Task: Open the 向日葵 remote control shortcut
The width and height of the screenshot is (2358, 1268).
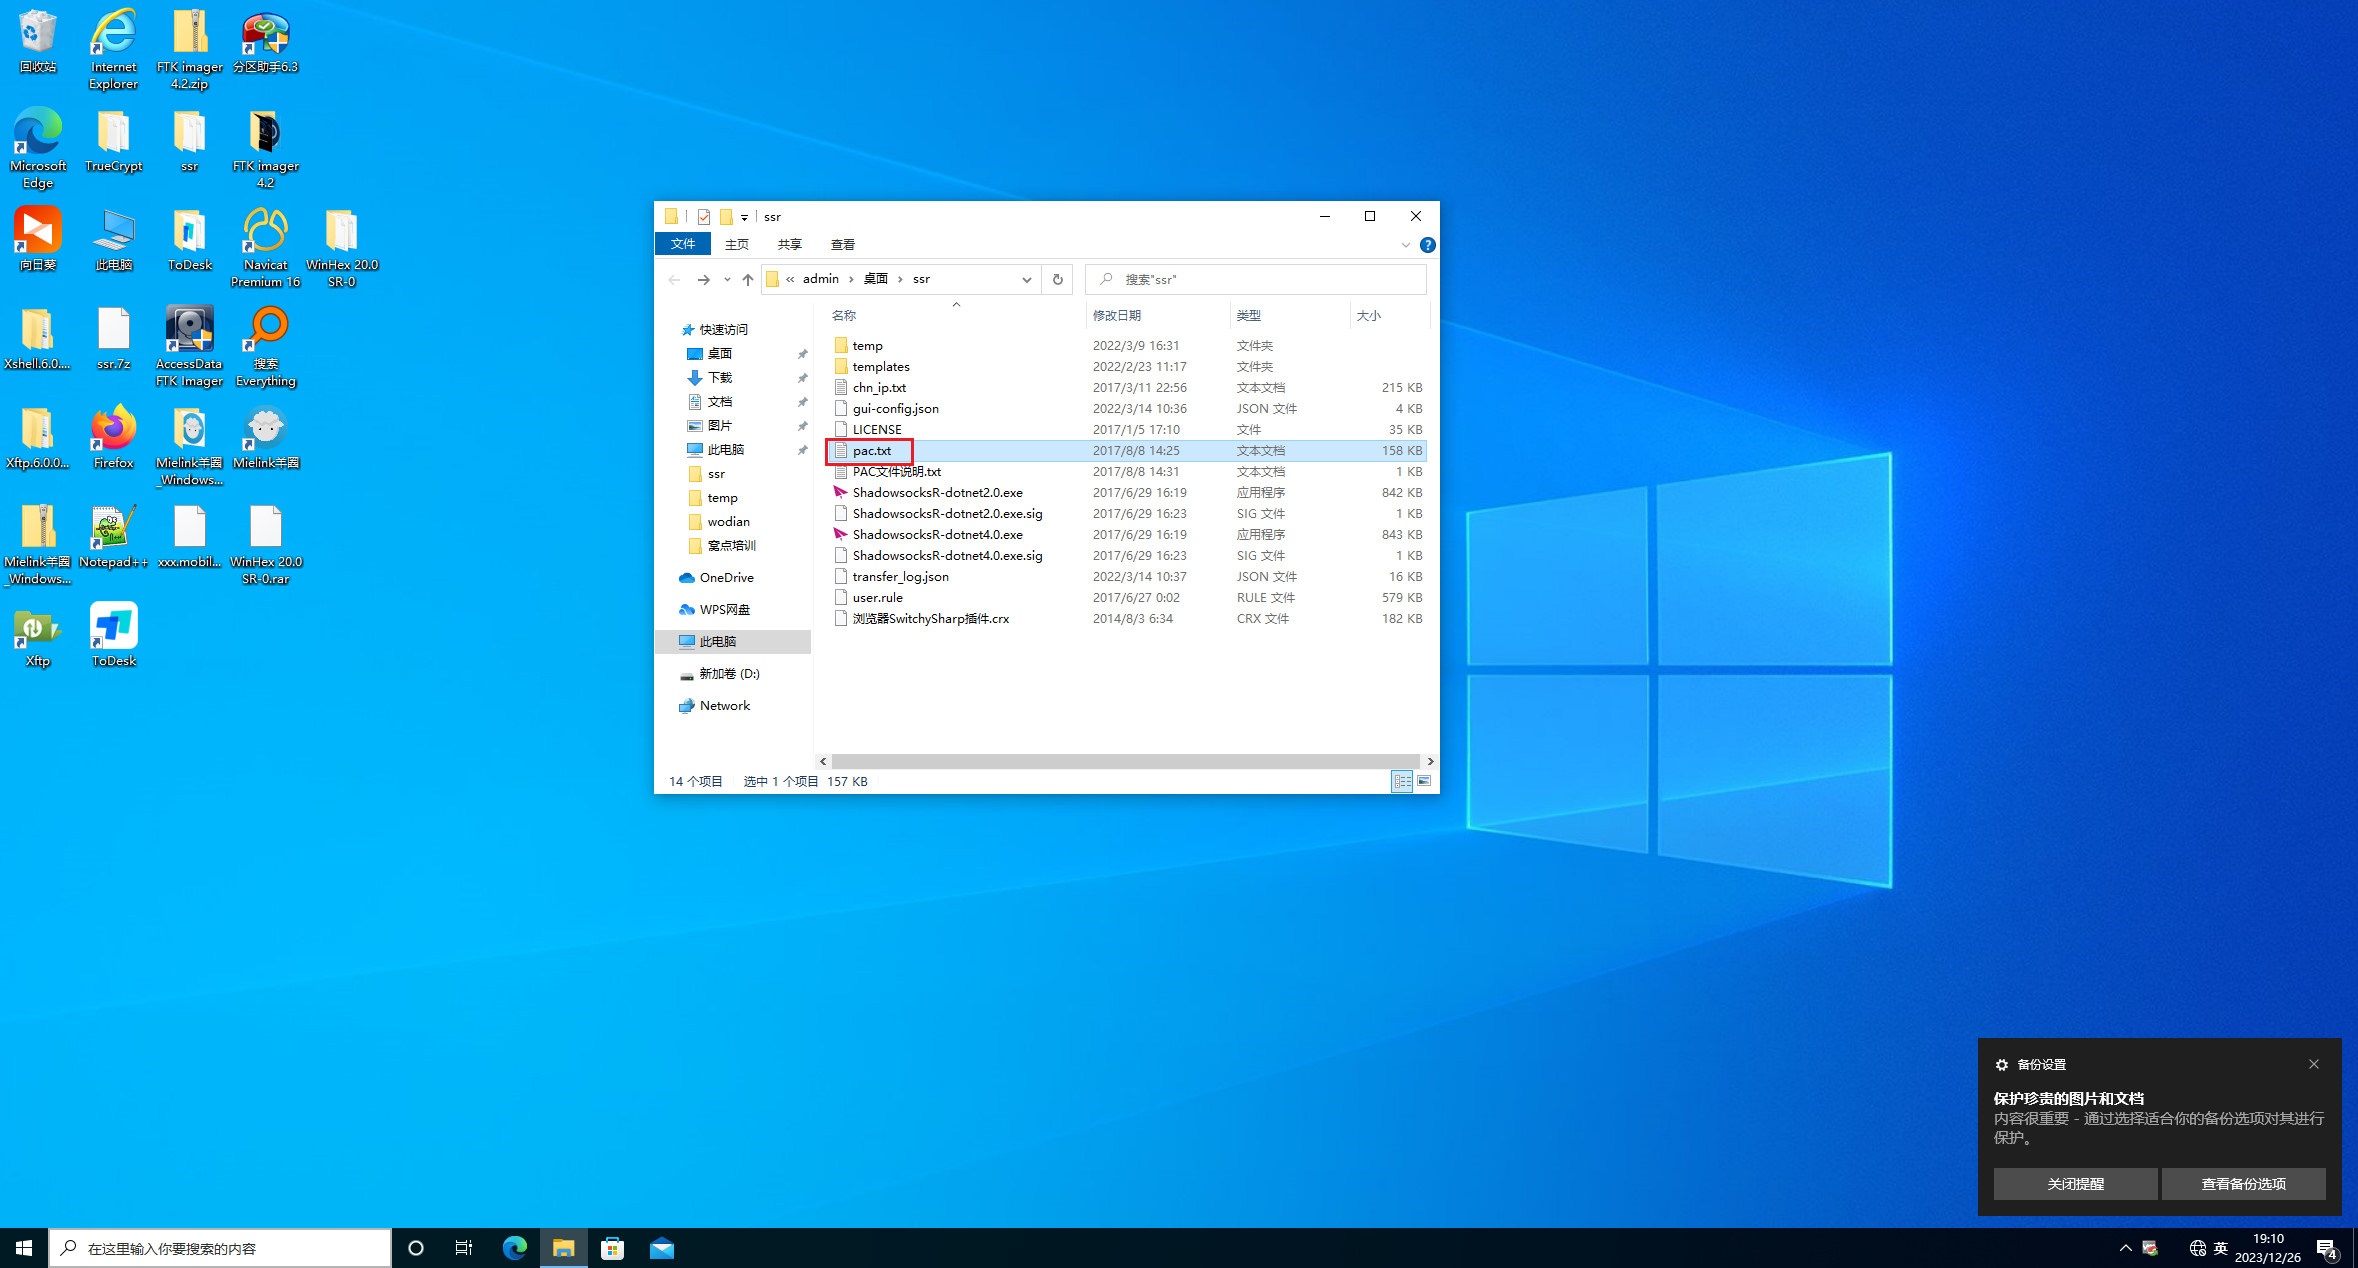Action: tap(38, 239)
